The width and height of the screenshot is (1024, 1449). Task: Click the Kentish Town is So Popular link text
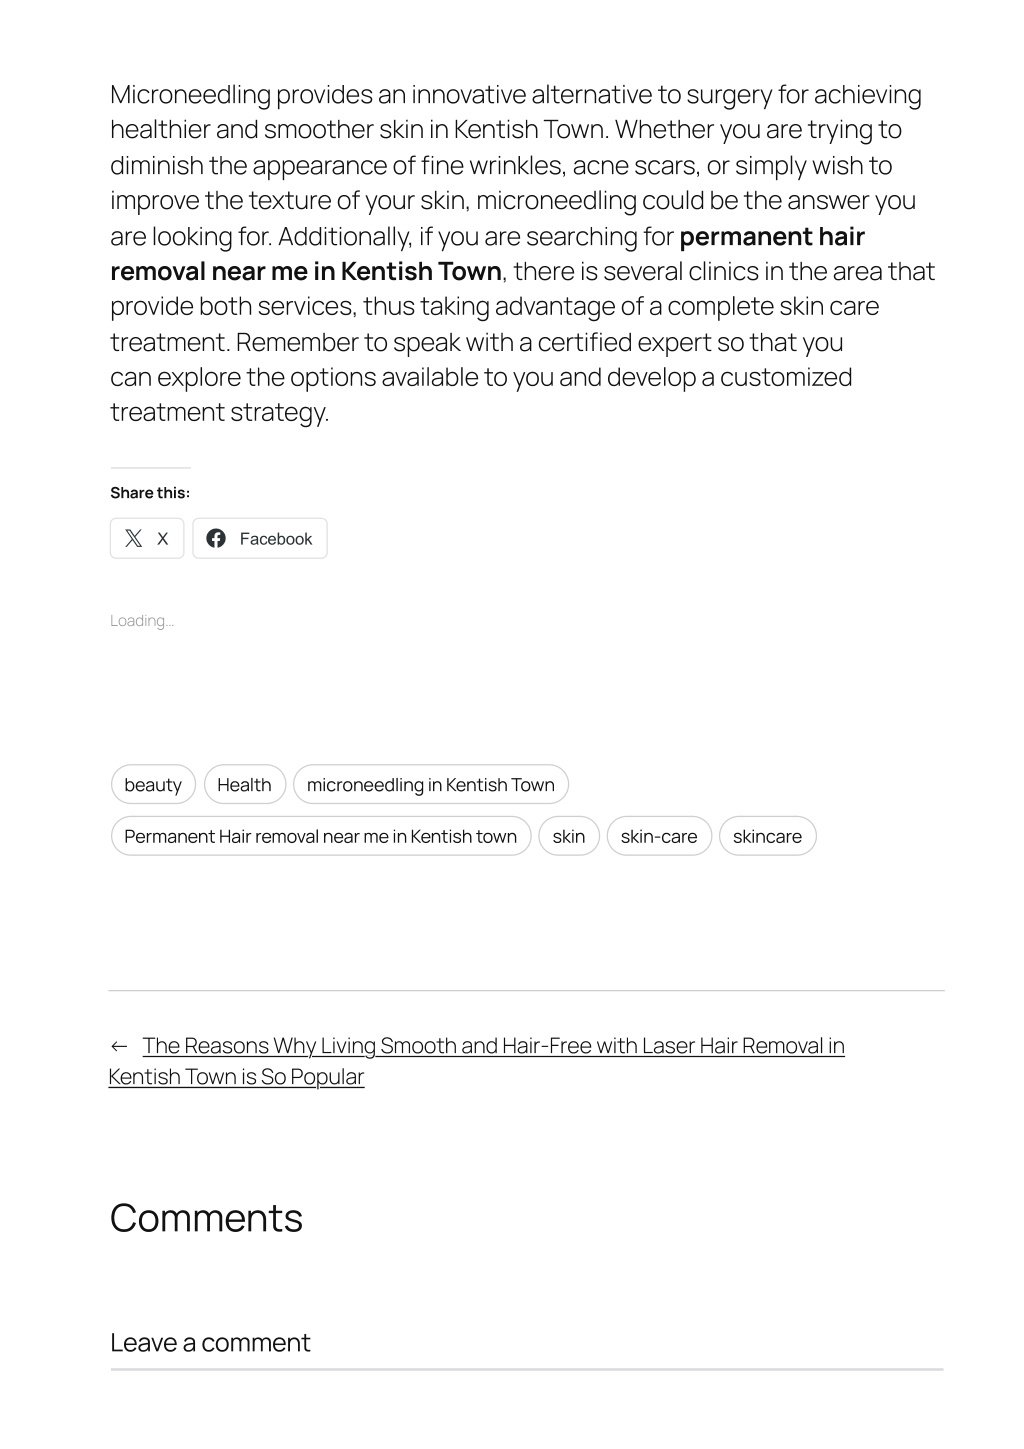tap(236, 1077)
